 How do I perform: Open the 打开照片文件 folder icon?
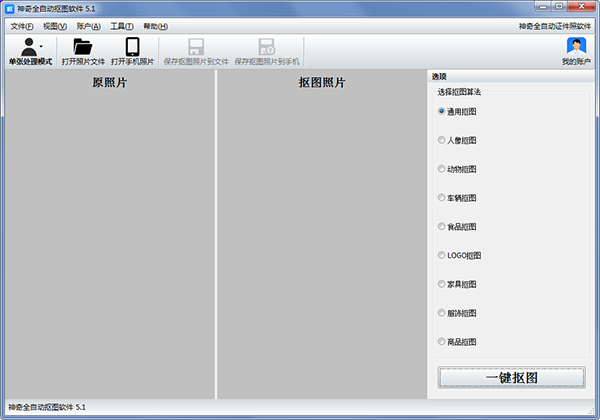[x=83, y=46]
